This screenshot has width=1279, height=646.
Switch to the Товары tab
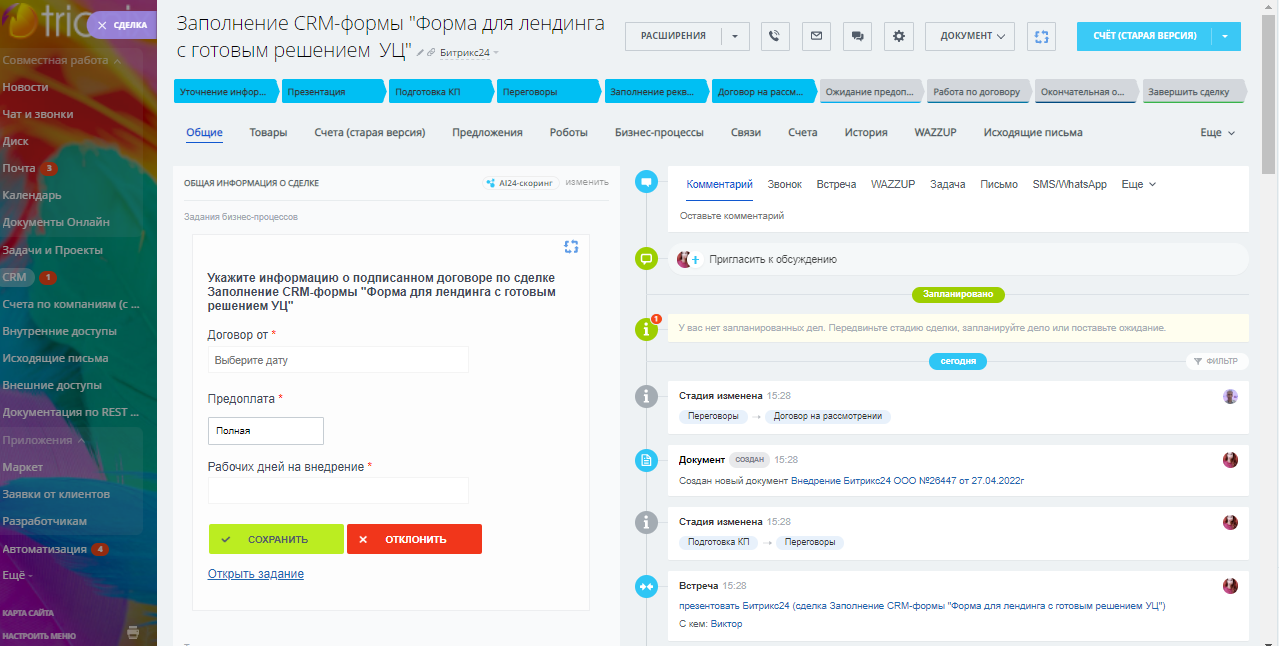(x=268, y=133)
